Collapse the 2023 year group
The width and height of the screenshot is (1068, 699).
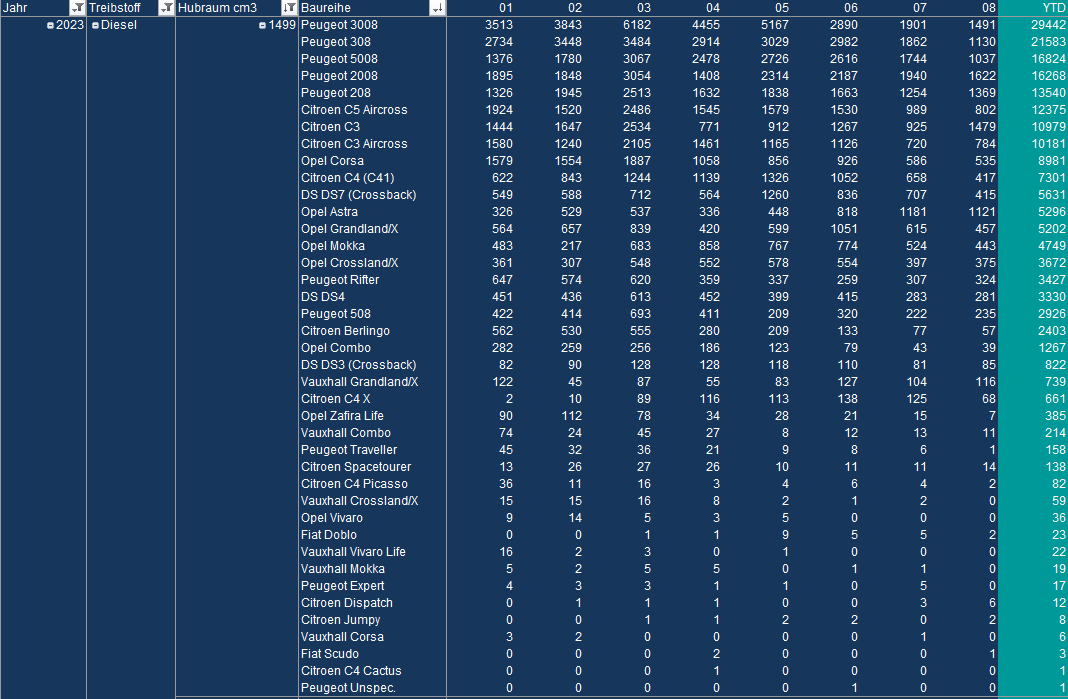pos(50,25)
